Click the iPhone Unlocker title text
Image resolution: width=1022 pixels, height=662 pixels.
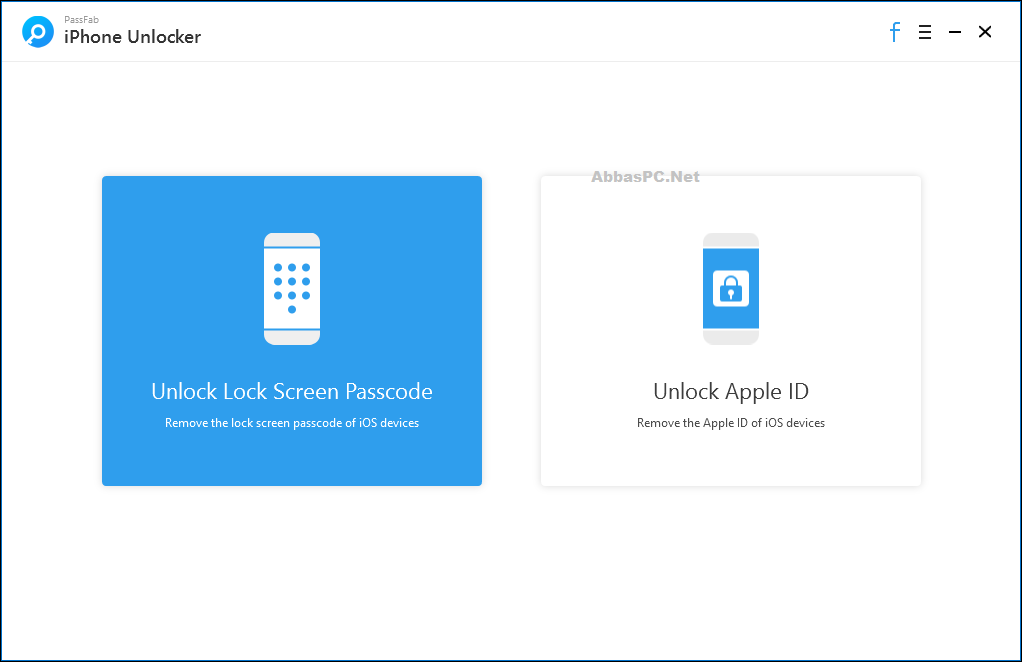tap(132, 37)
